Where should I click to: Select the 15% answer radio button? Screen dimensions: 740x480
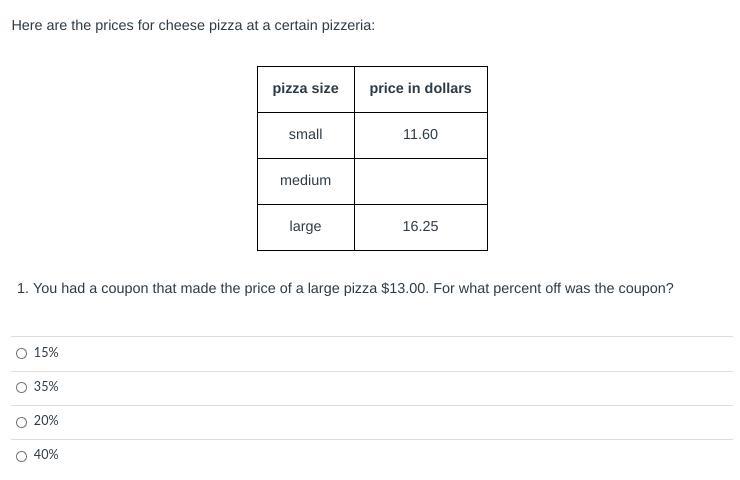(22, 353)
